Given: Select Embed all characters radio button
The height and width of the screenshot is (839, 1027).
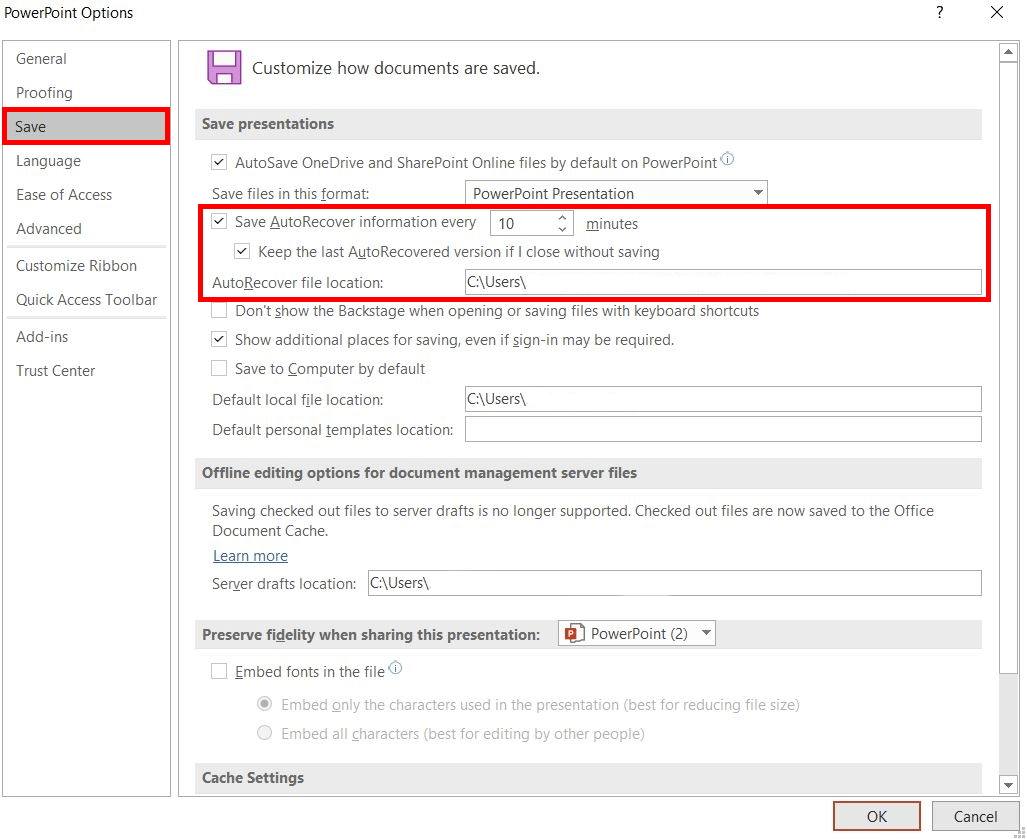Looking at the screenshot, I should [265, 733].
